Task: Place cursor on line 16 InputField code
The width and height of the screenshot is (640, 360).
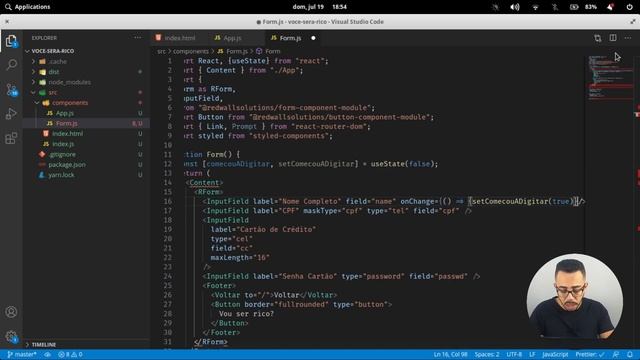Action: [394, 201]
